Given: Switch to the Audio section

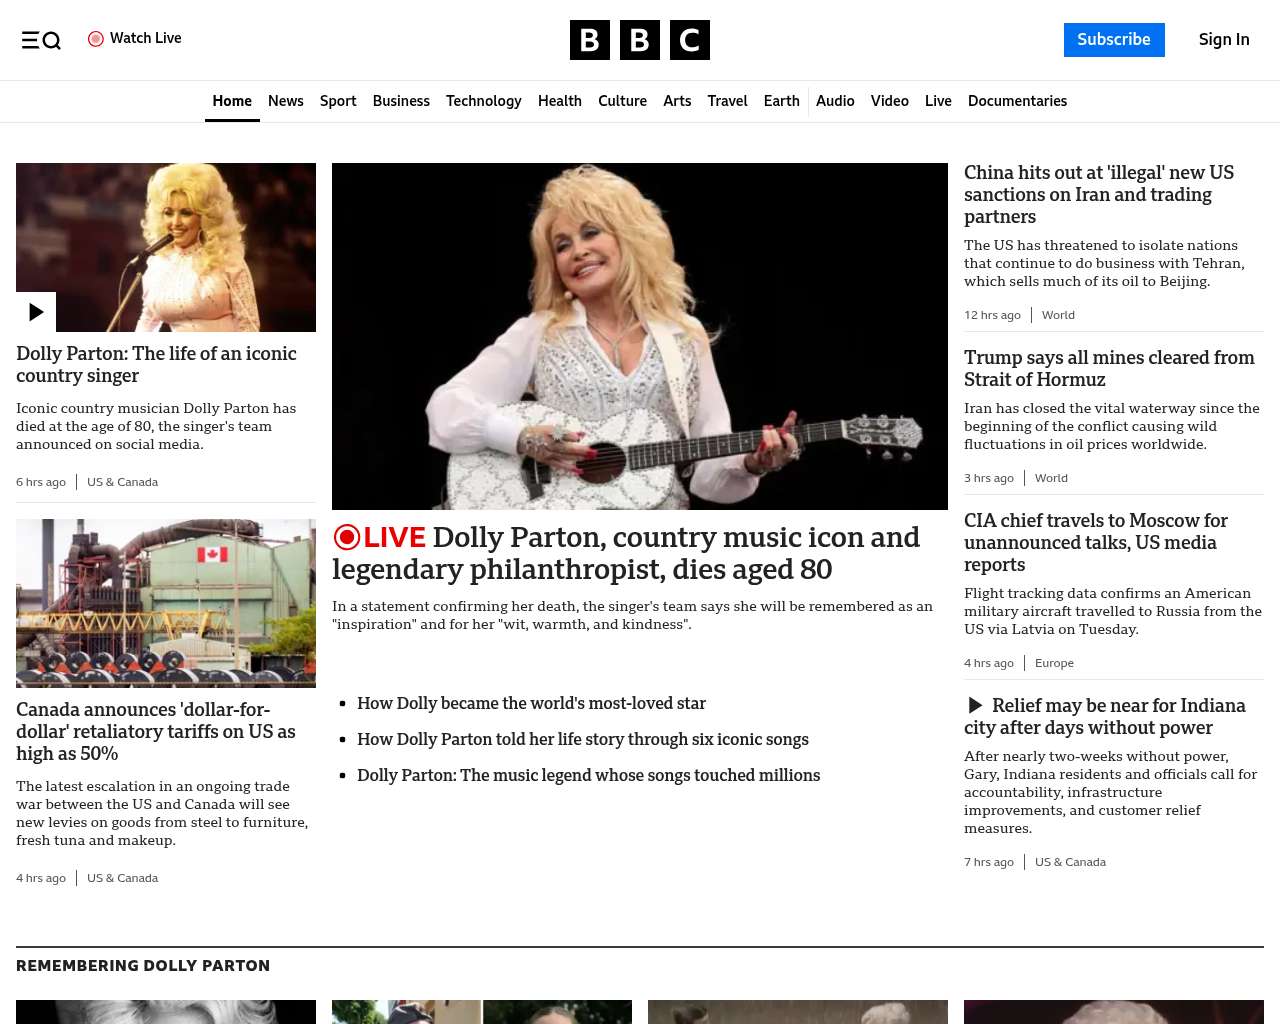Looking at the screenshot, I should tap(835, 101).
